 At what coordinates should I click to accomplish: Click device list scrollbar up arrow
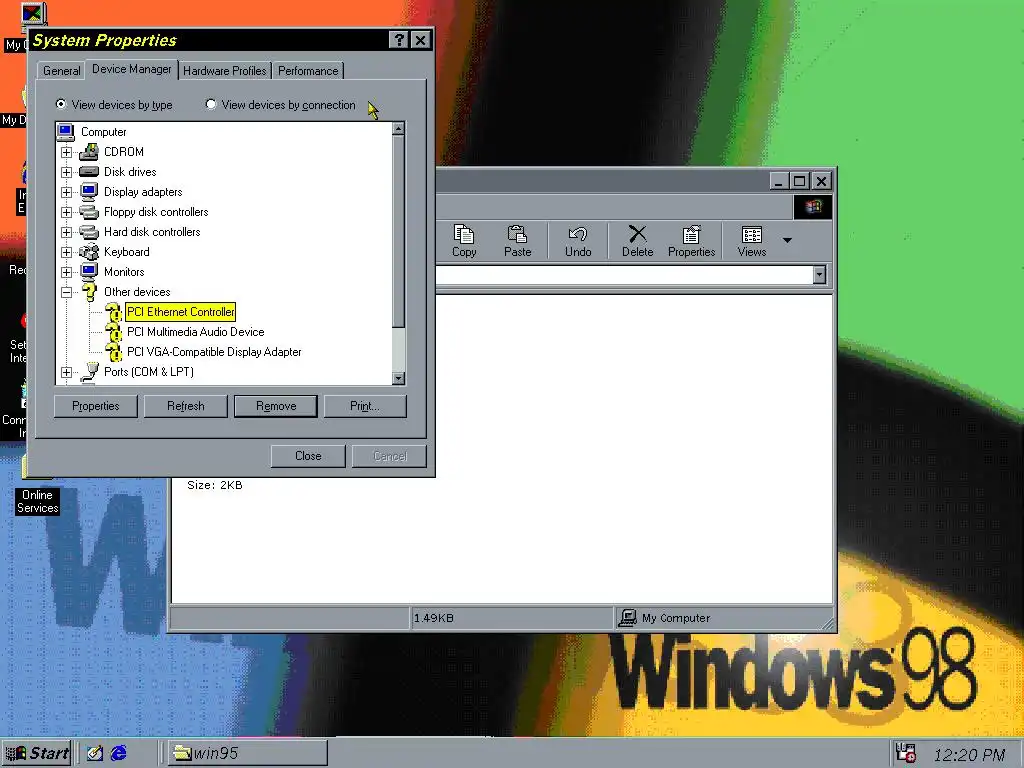398,129
